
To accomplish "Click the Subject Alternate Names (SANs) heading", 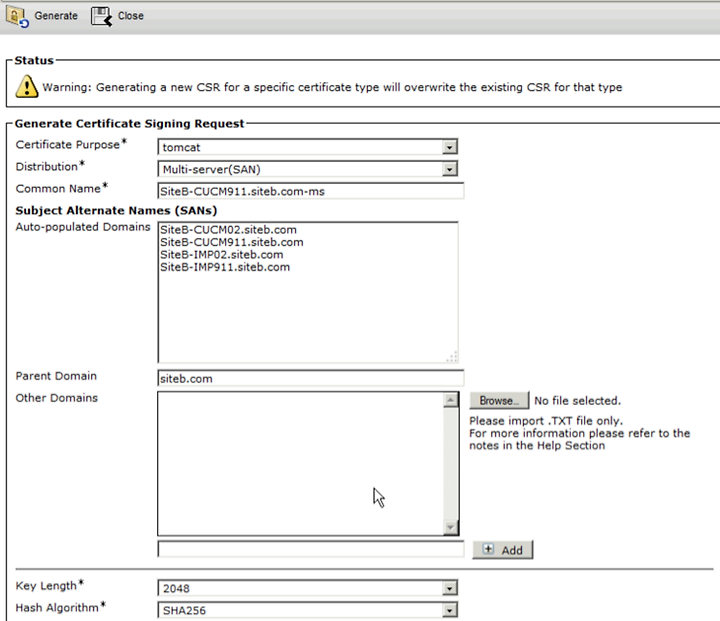I will pyautogui.click(x=116, y=210).
